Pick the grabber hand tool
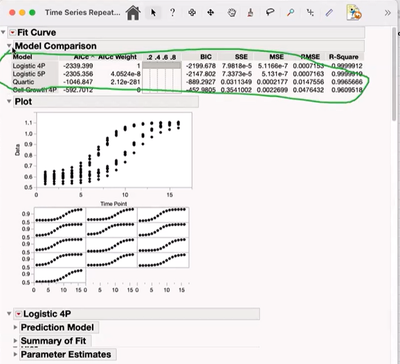This screenshot has width=400, height=364. tap(232, 13)
